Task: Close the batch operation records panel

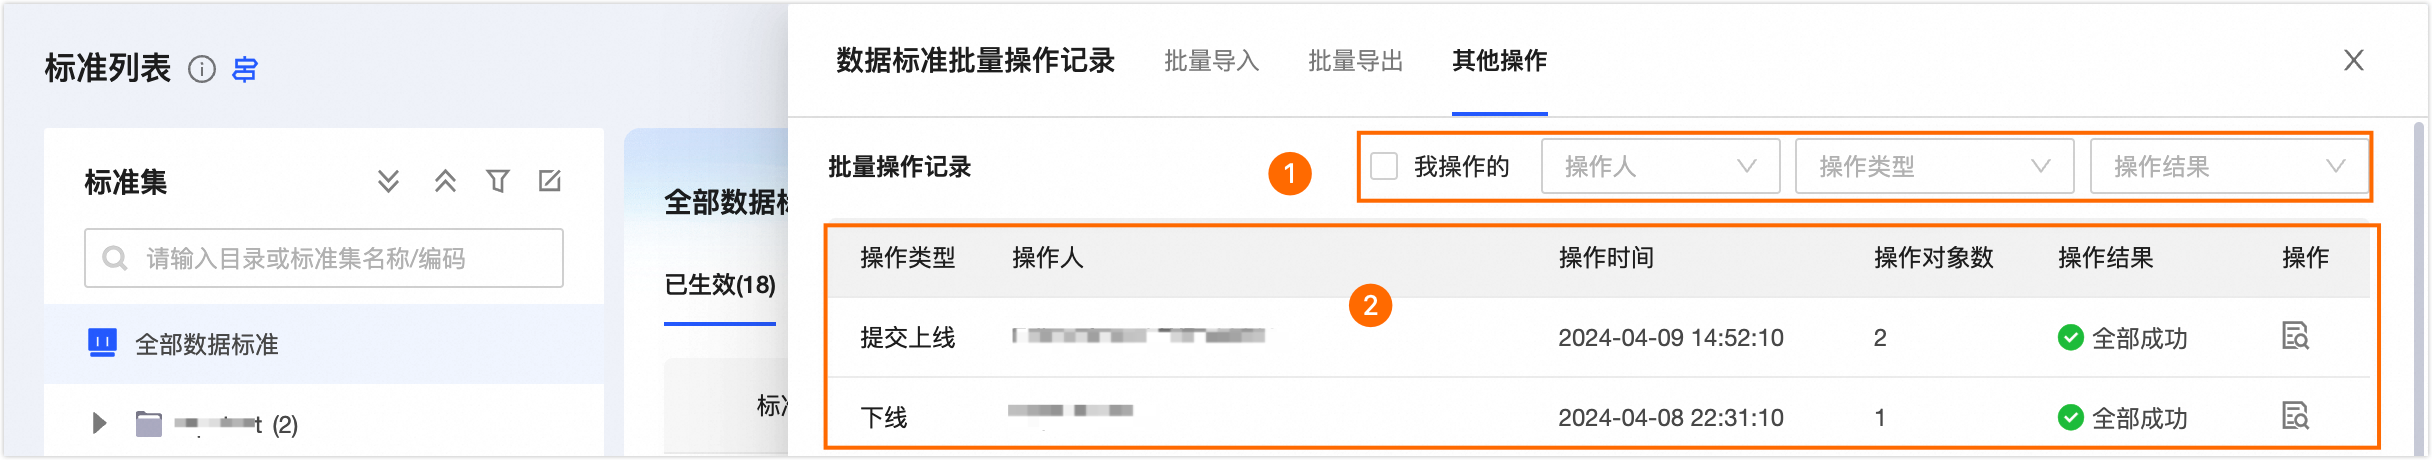Action: coord(2354,61)
